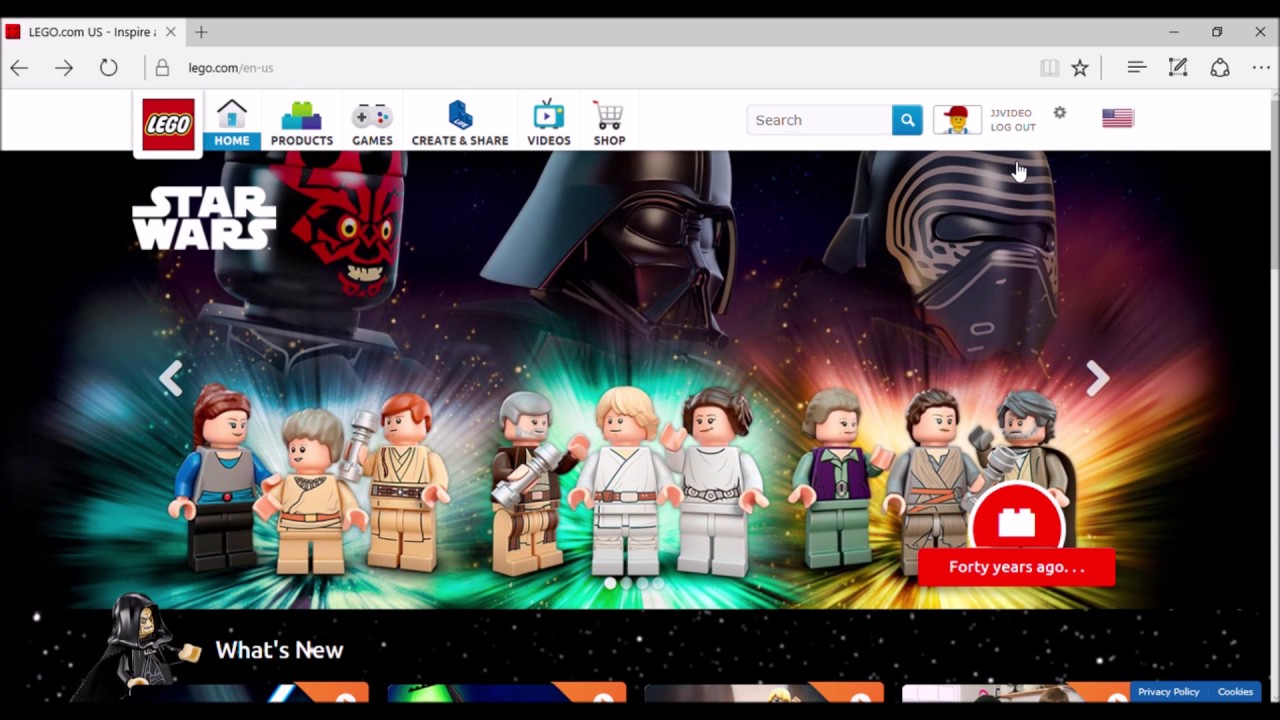Image resolution: width=1280 pixels, height=720 pixels.
Task: Refresh the page with reload icon
Action: click(x=108, y=68)
